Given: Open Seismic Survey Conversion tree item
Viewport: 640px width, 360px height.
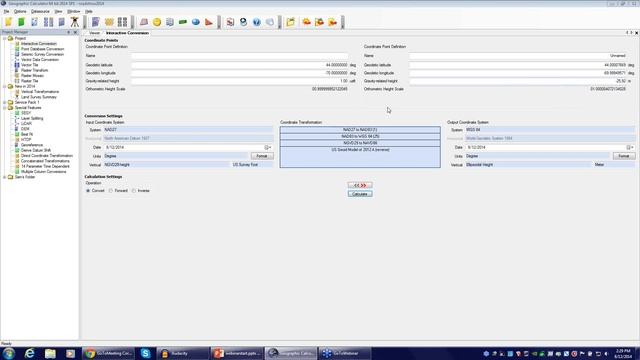Looking at the screenshot, I should coord(42,54).
